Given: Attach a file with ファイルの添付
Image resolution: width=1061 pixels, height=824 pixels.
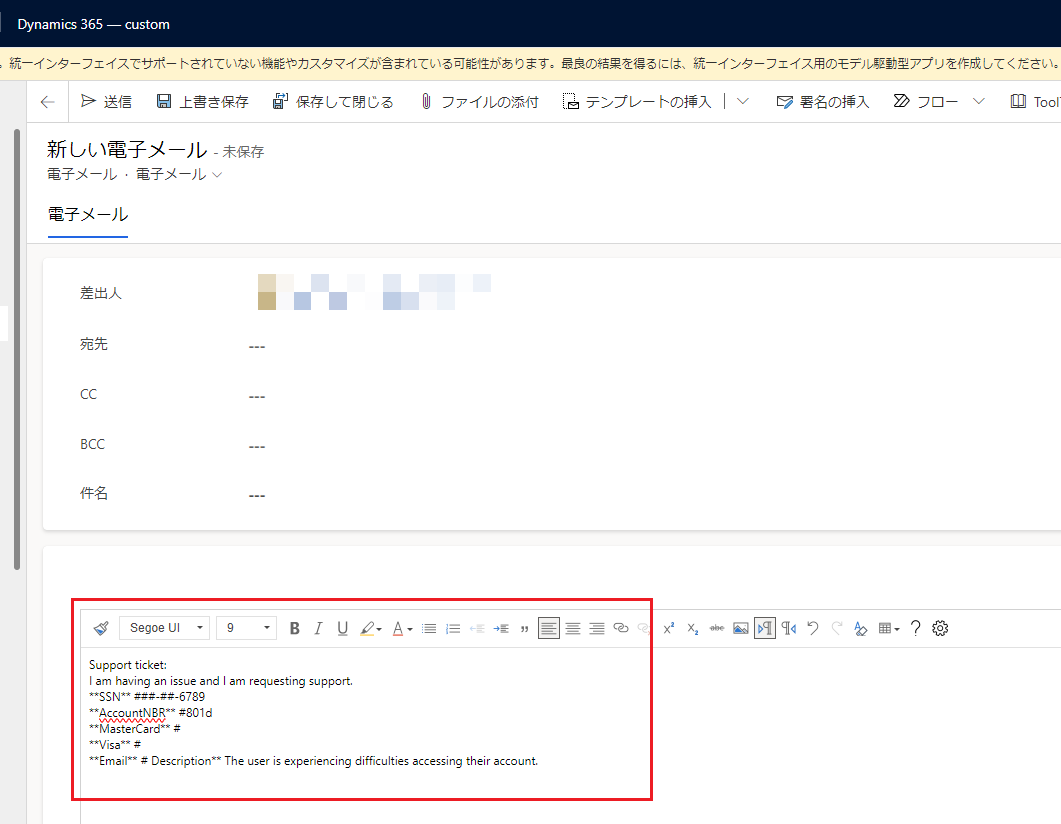Looking at the screenshot, I should point(479,101).
